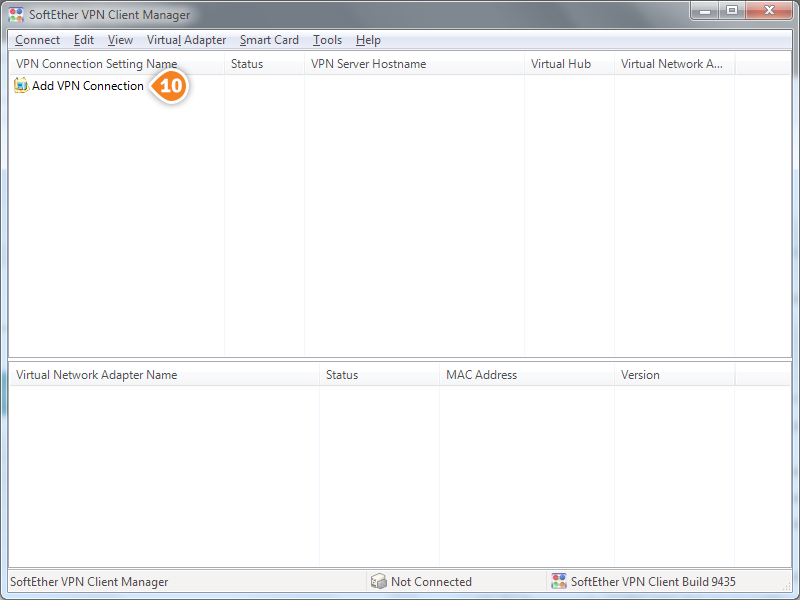Click the Add VPN Connection icon

tap(21, 85)
